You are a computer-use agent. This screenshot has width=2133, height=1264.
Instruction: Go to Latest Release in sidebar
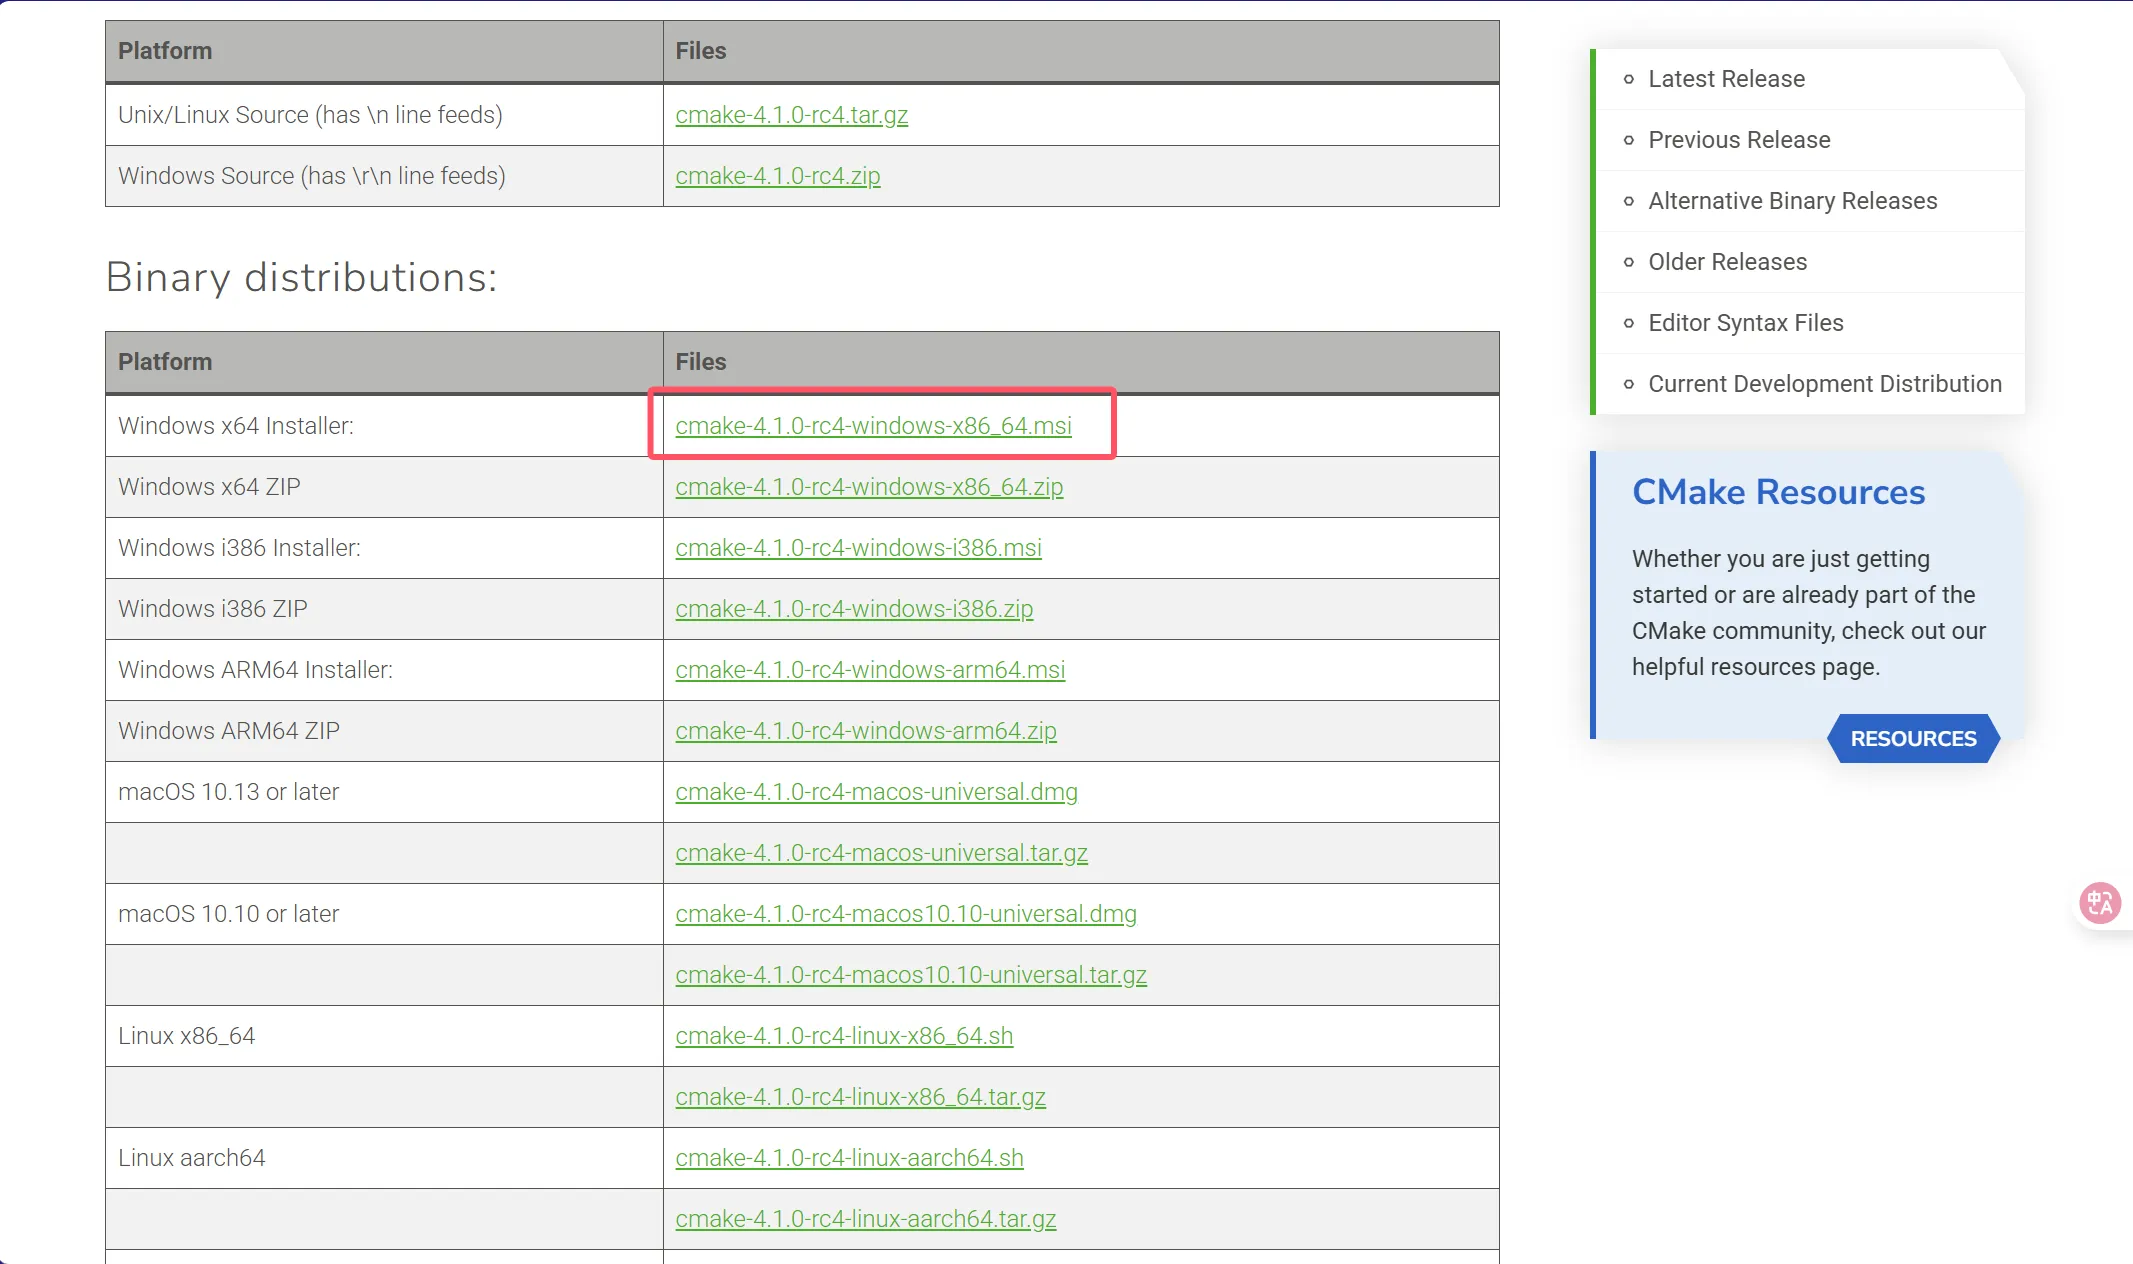1726,79
